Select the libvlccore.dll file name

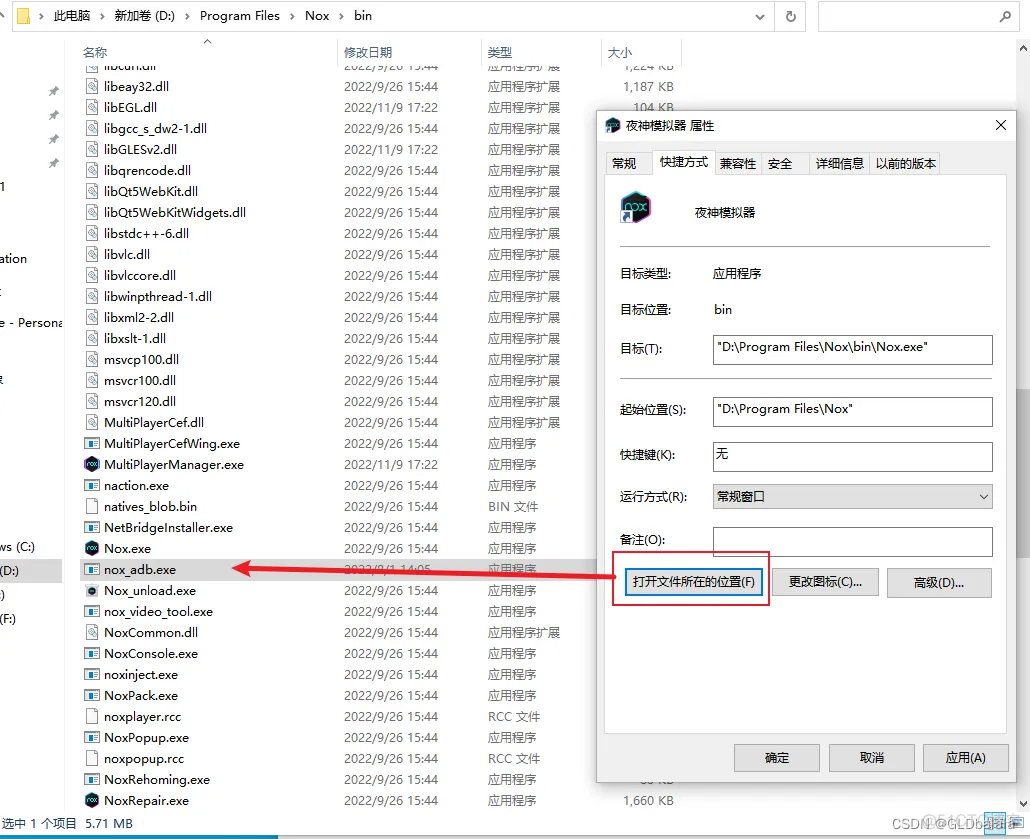coord(140,275)
